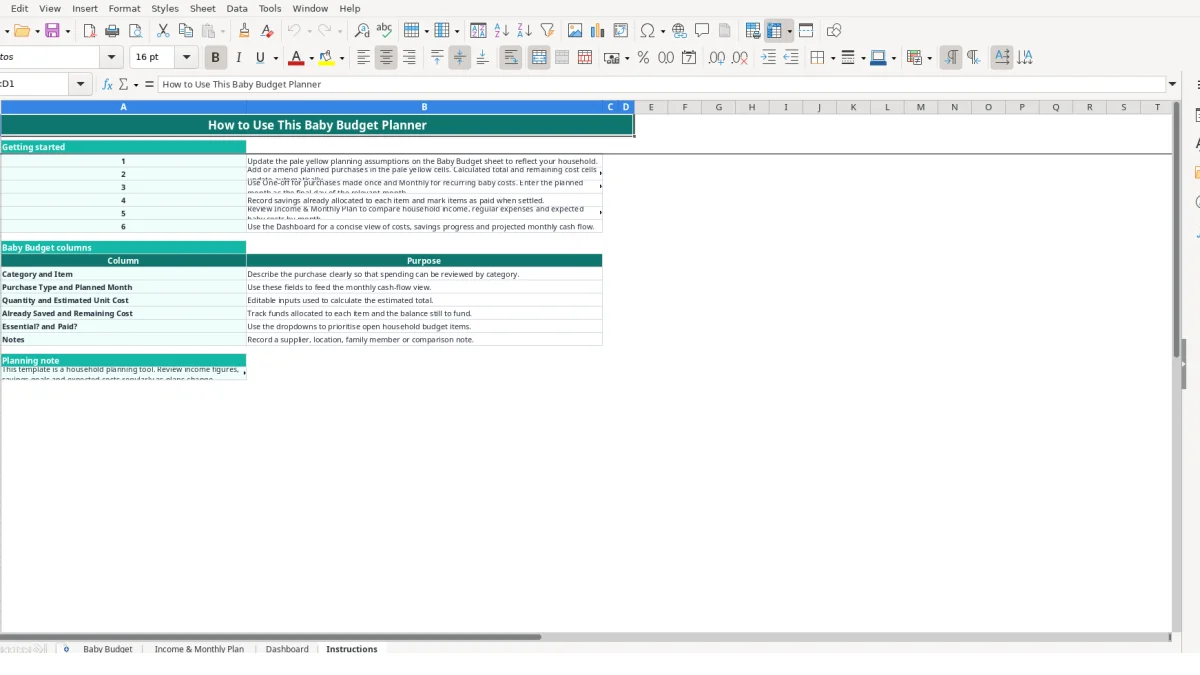Open the Data menu

[x=237, y=8]
